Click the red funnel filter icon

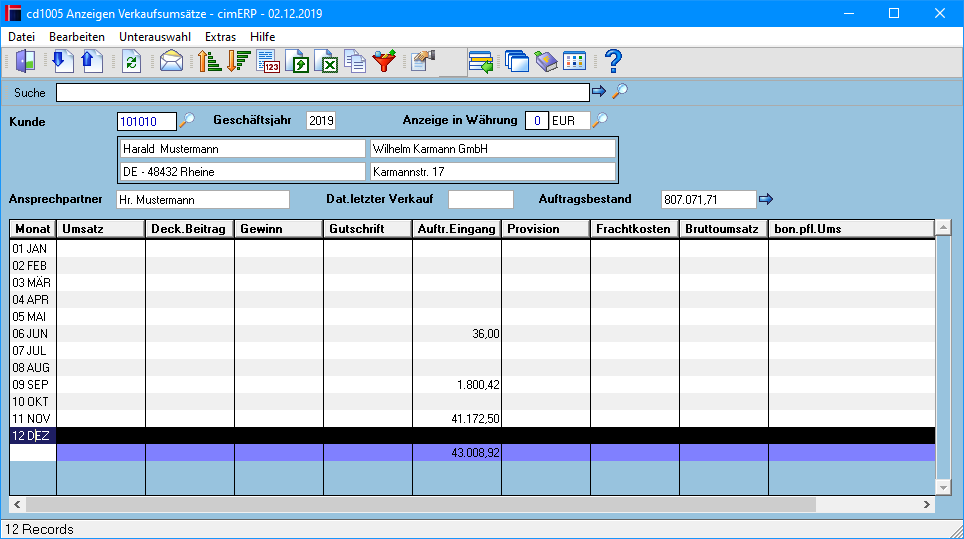[x=384, y=61]
